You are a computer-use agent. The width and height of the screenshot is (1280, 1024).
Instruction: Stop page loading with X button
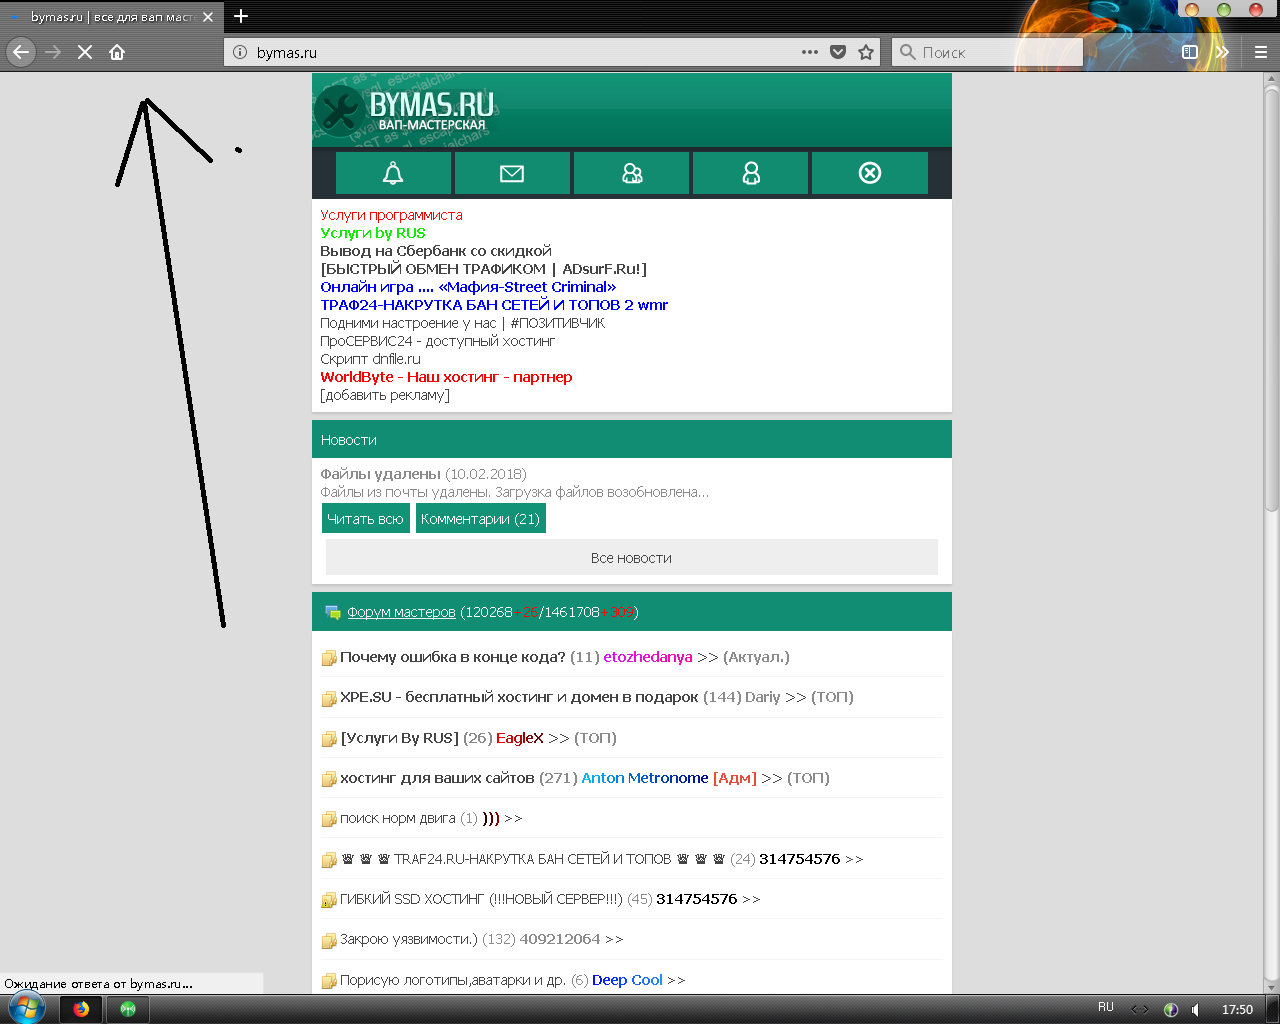[x=85, y=52]
